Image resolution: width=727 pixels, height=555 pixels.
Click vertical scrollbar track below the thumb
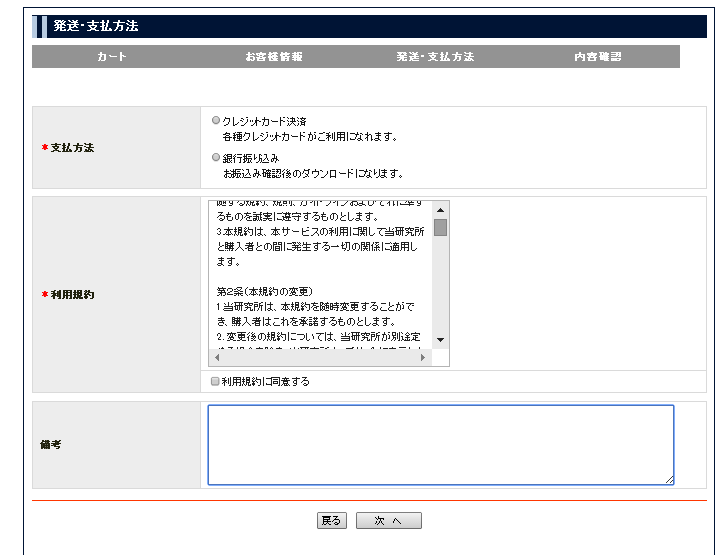(x=440, y=290)
